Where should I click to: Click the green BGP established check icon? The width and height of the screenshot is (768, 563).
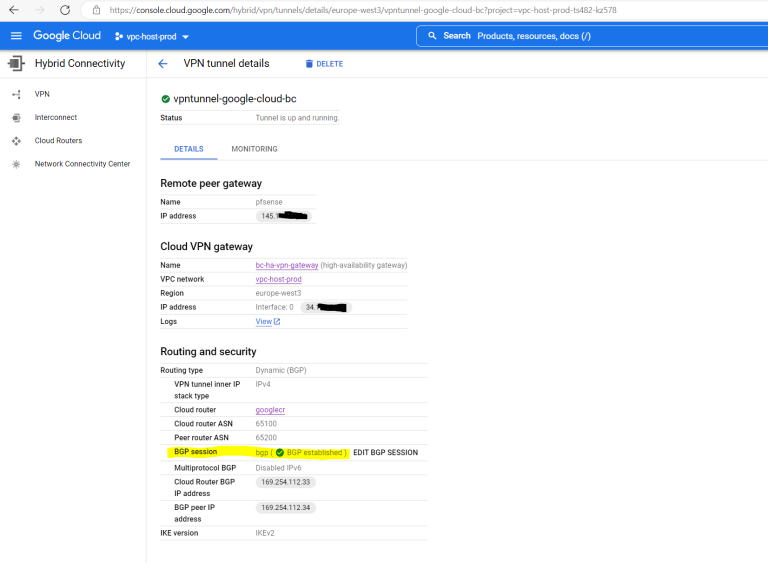pyautogui.click(x=280, y=452)
